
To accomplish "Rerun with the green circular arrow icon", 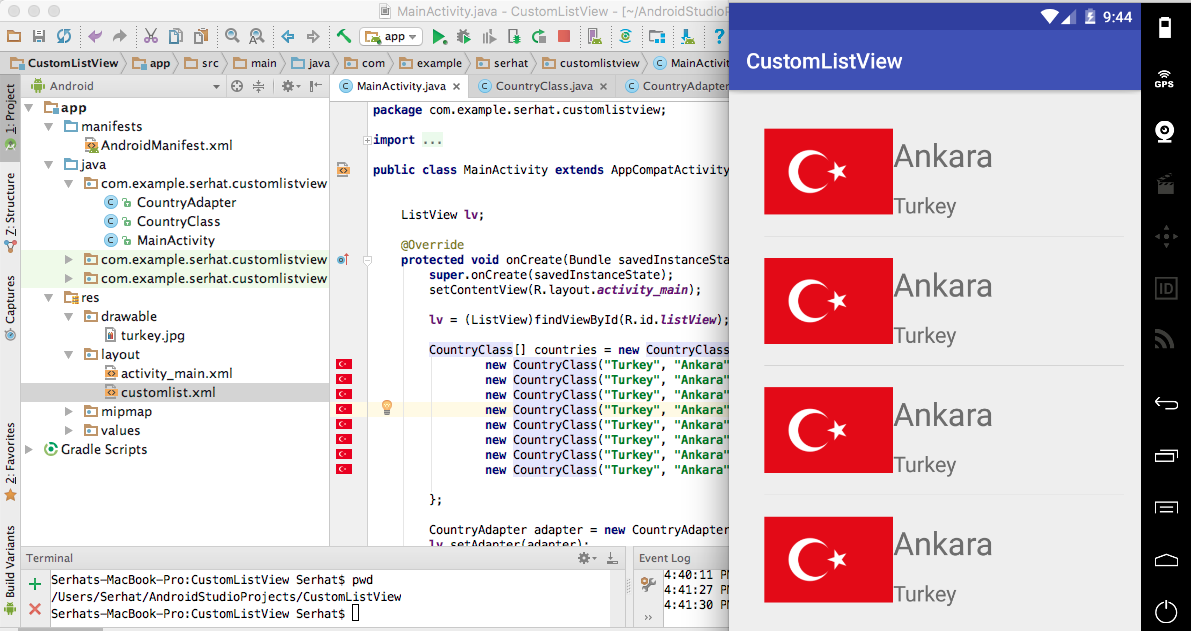I will (x=539, y=36).
